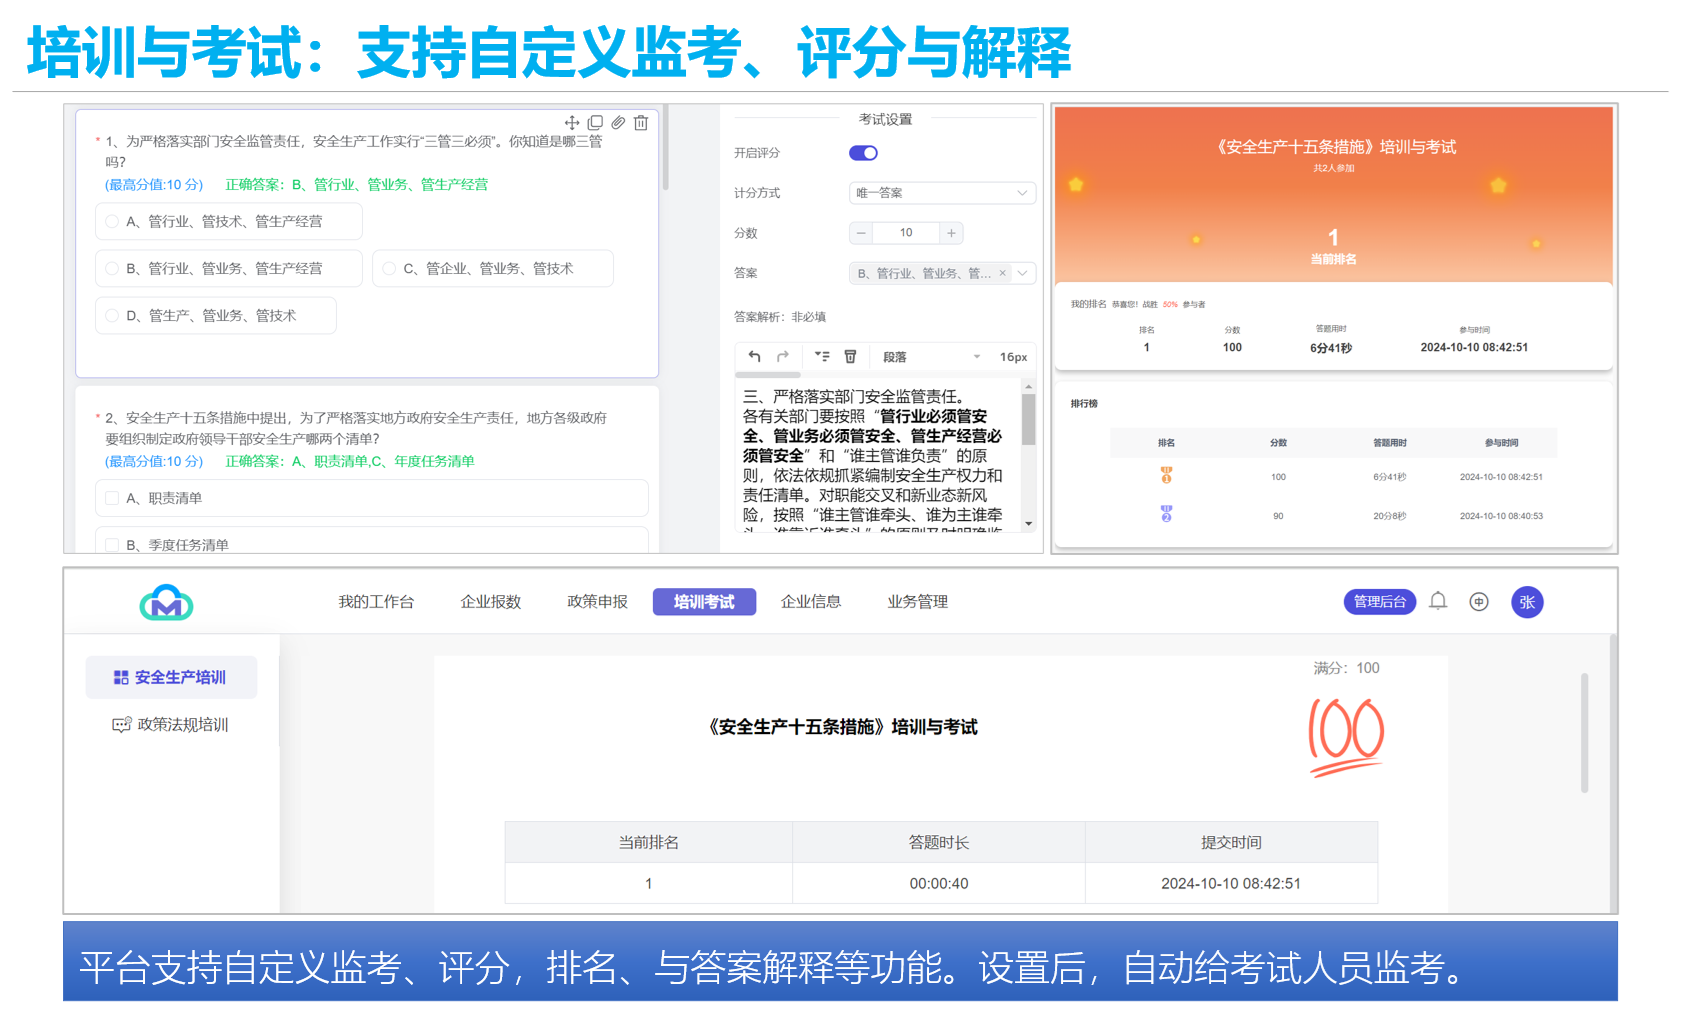This screenshot has width=1687, height=1015.
Task: Click the 管理后台 button
Action: click(x=1379, y=602)
